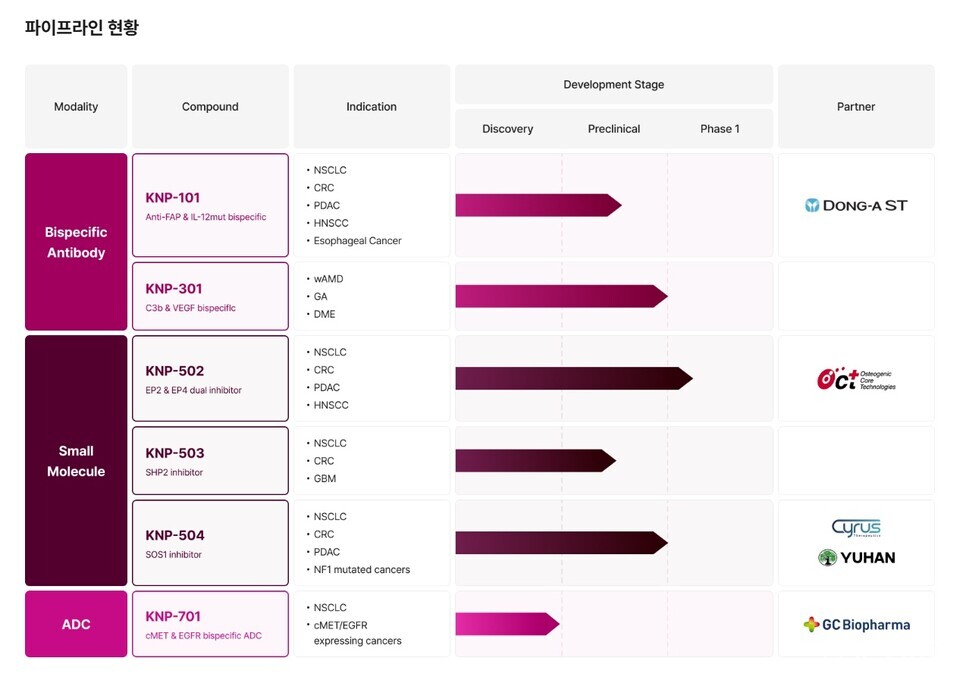Click the Bispecific Antibody modality block
The width and height of the screenshot is (960, 680).
pyautogui.click(x=76, y=242)
